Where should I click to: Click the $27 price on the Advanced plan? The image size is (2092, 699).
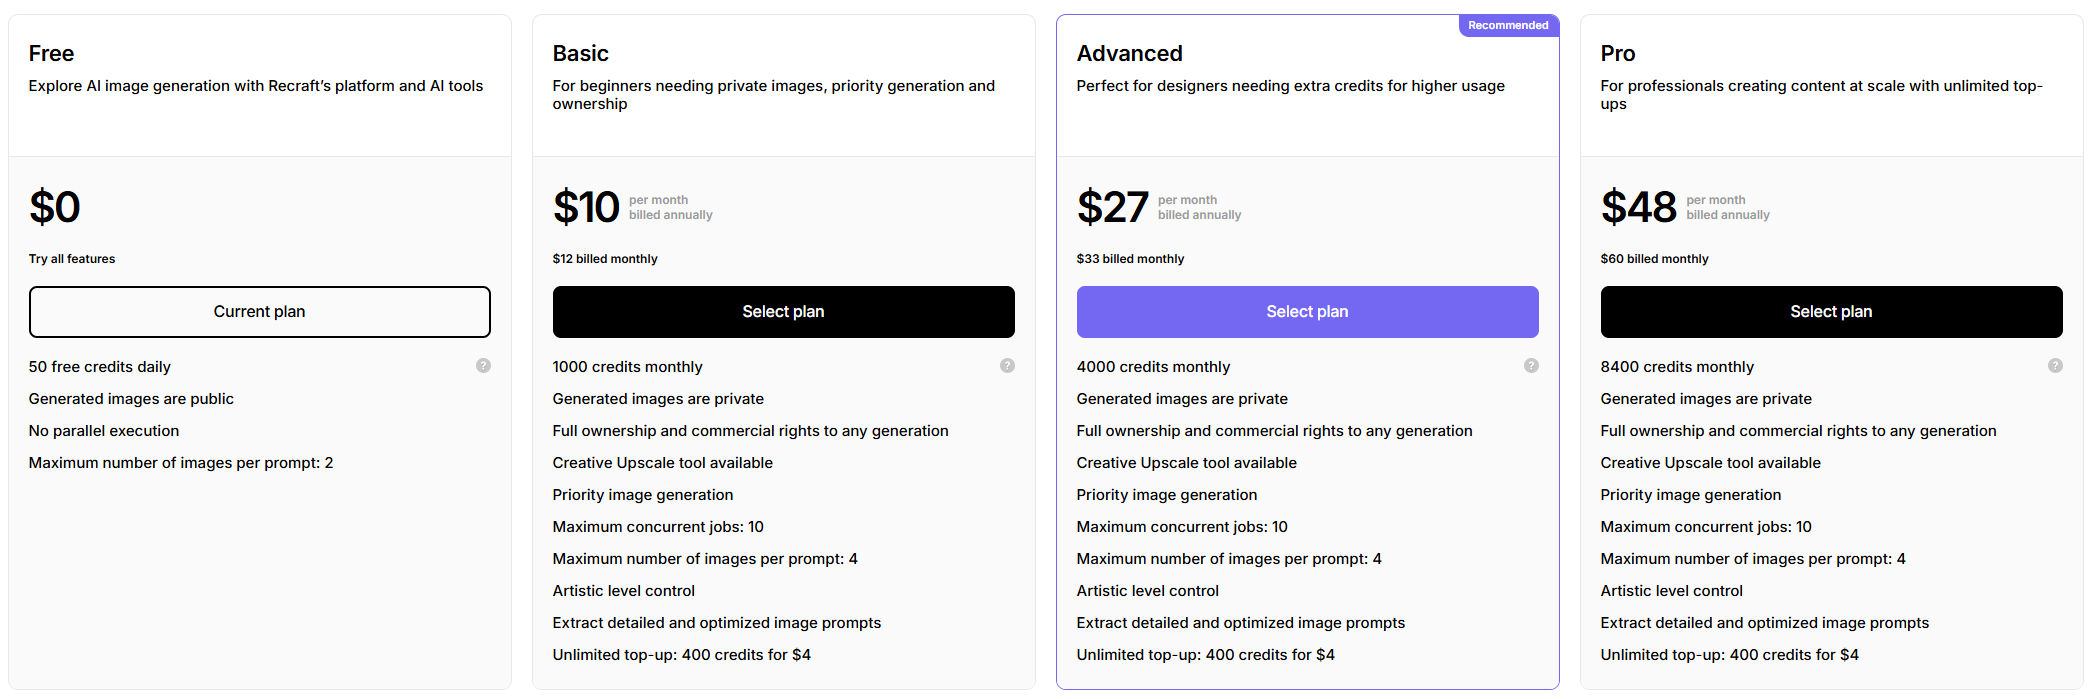pyautogui.click(x=1112, y=208)
